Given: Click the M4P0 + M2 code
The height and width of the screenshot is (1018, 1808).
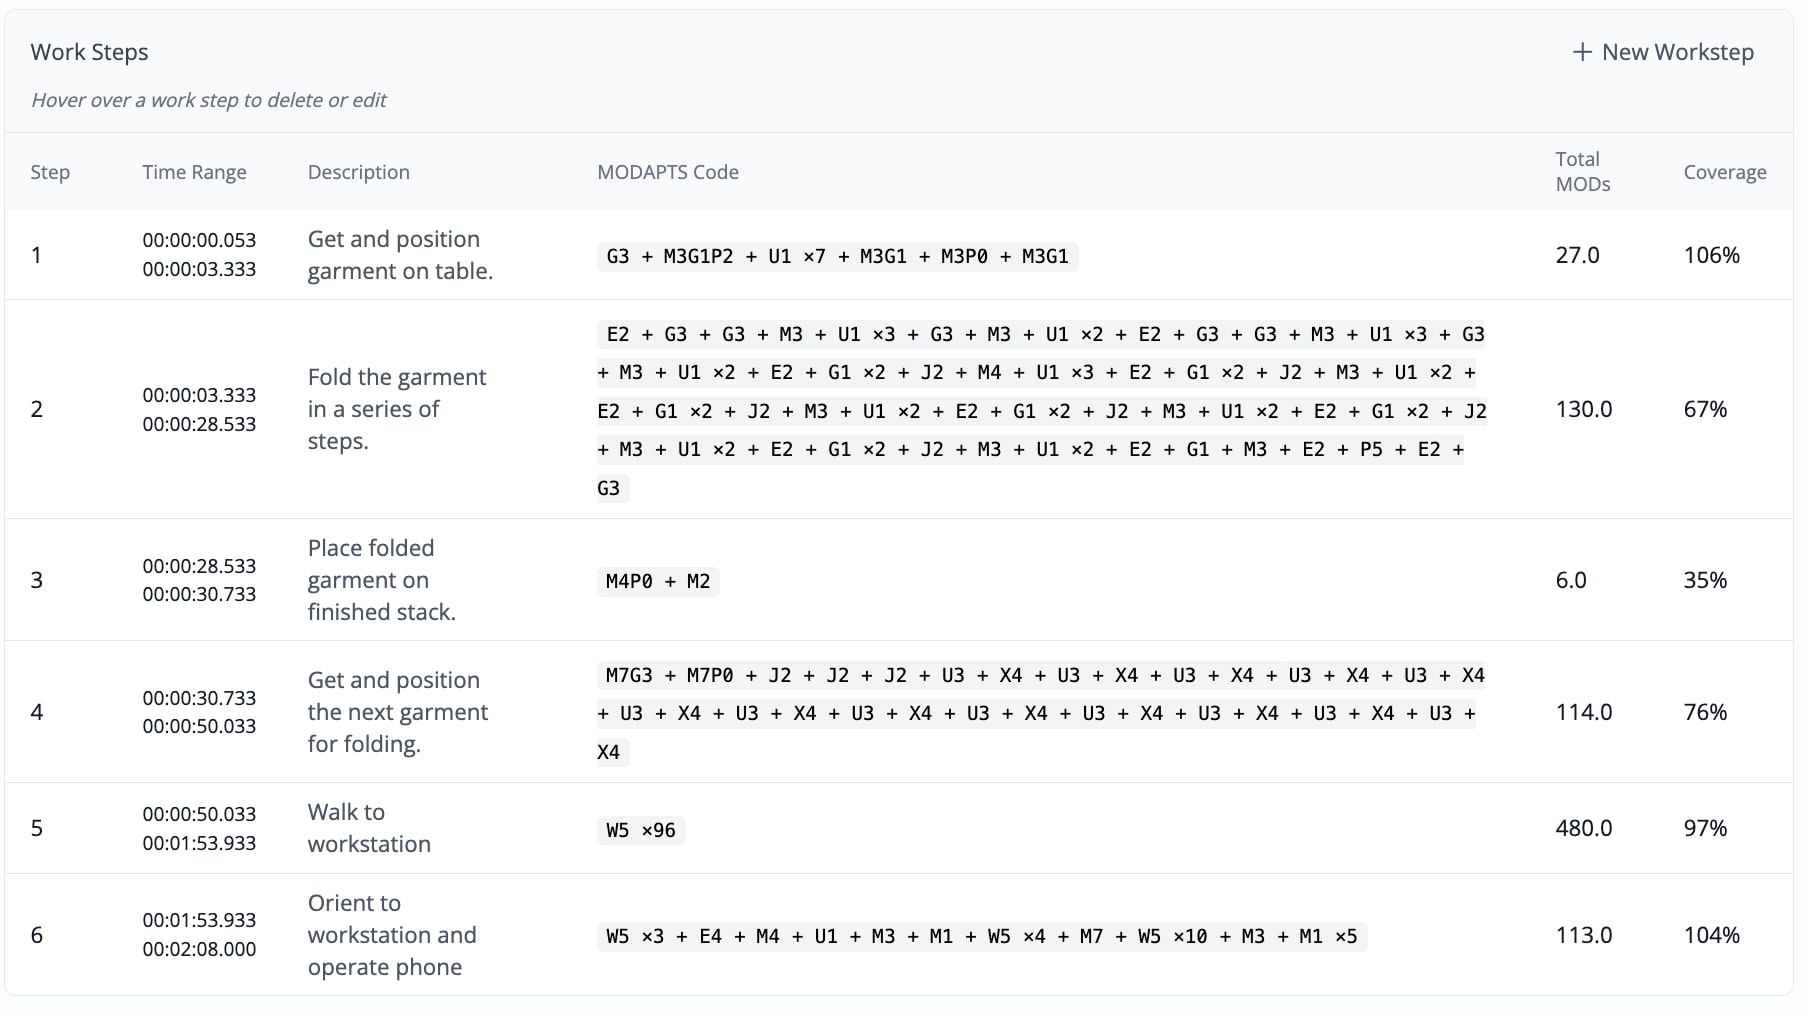Looking at the screenshot, I should pos(657,581).
